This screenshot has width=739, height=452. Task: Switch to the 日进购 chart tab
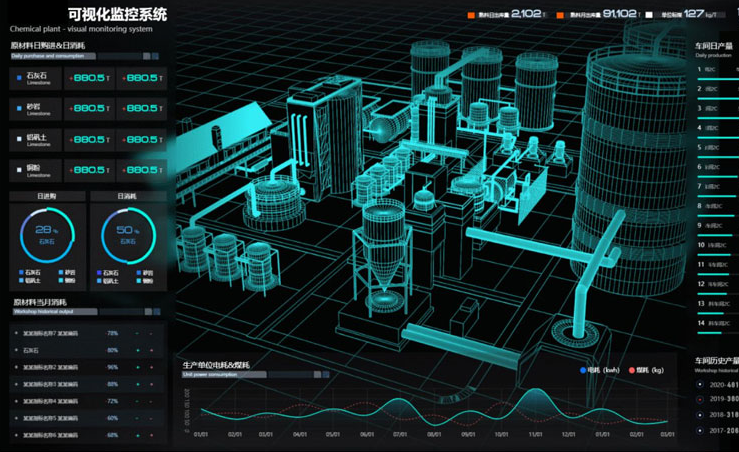(47, 196)
